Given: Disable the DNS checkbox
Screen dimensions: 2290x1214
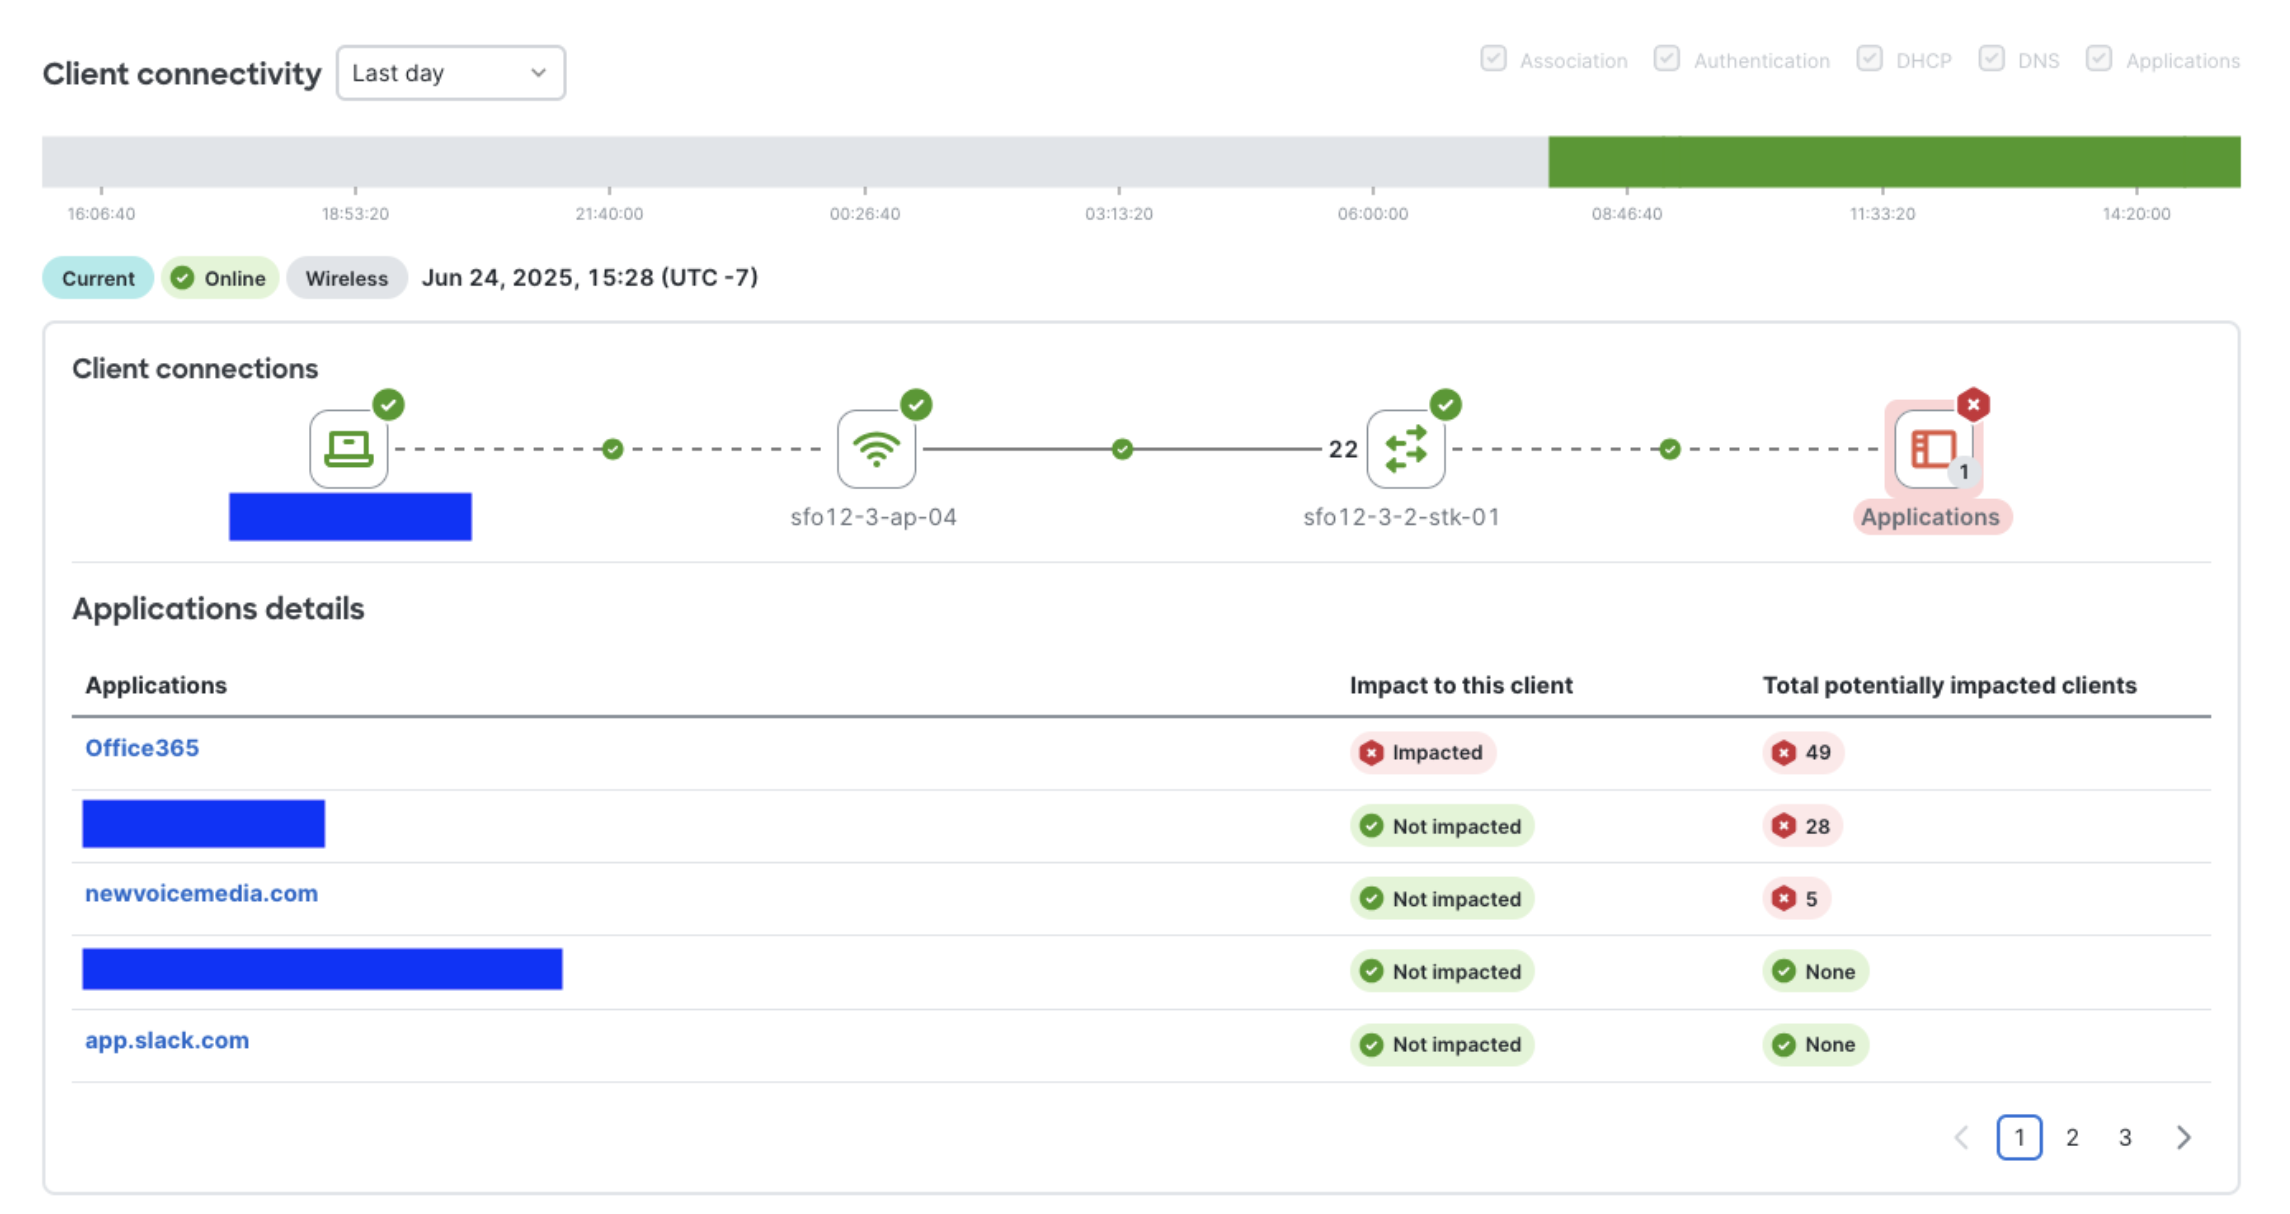Looking at the screenshot, I should (1992, 59).
